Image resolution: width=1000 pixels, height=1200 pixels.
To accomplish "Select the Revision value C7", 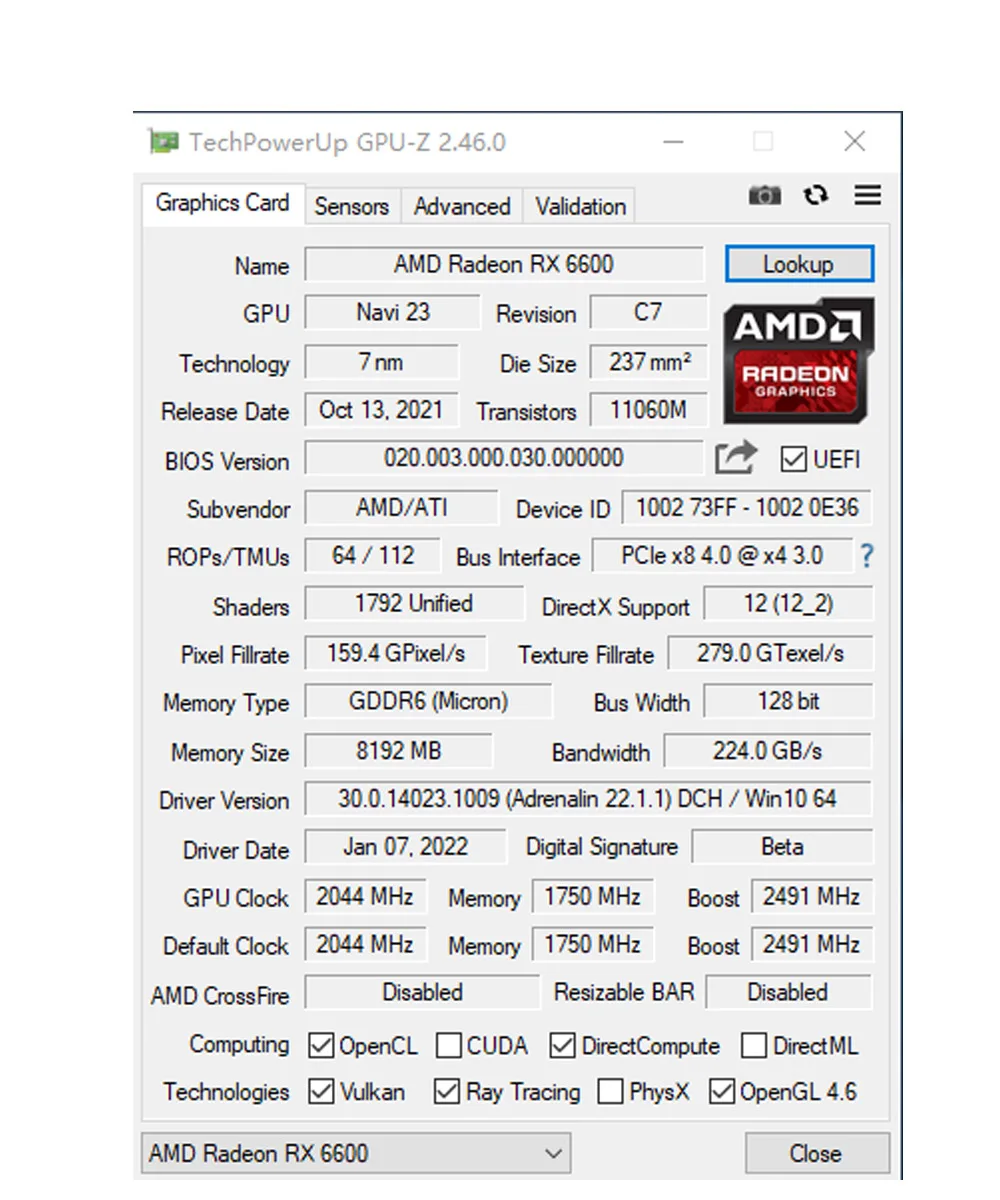I will point(648,312).
